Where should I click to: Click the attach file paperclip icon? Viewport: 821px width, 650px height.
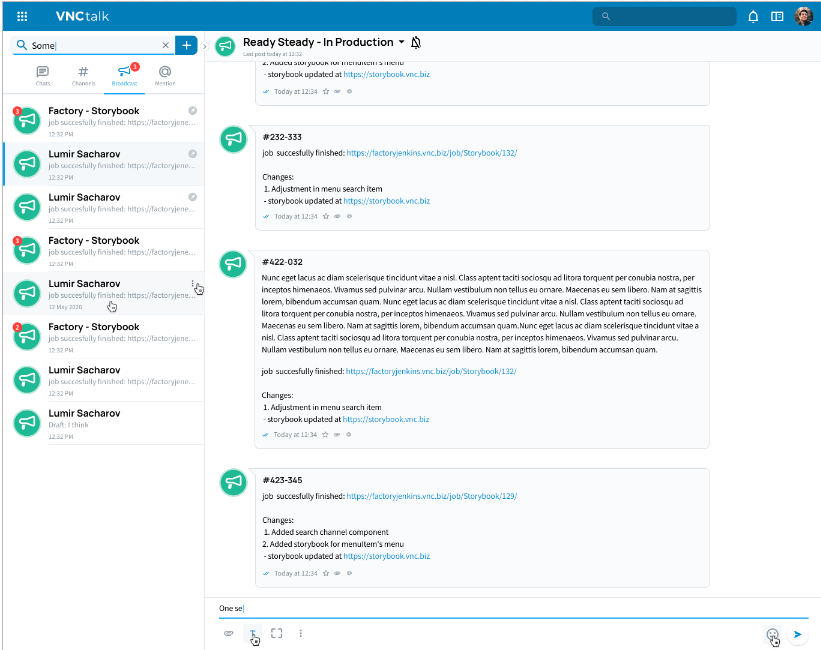pos(228,633)
